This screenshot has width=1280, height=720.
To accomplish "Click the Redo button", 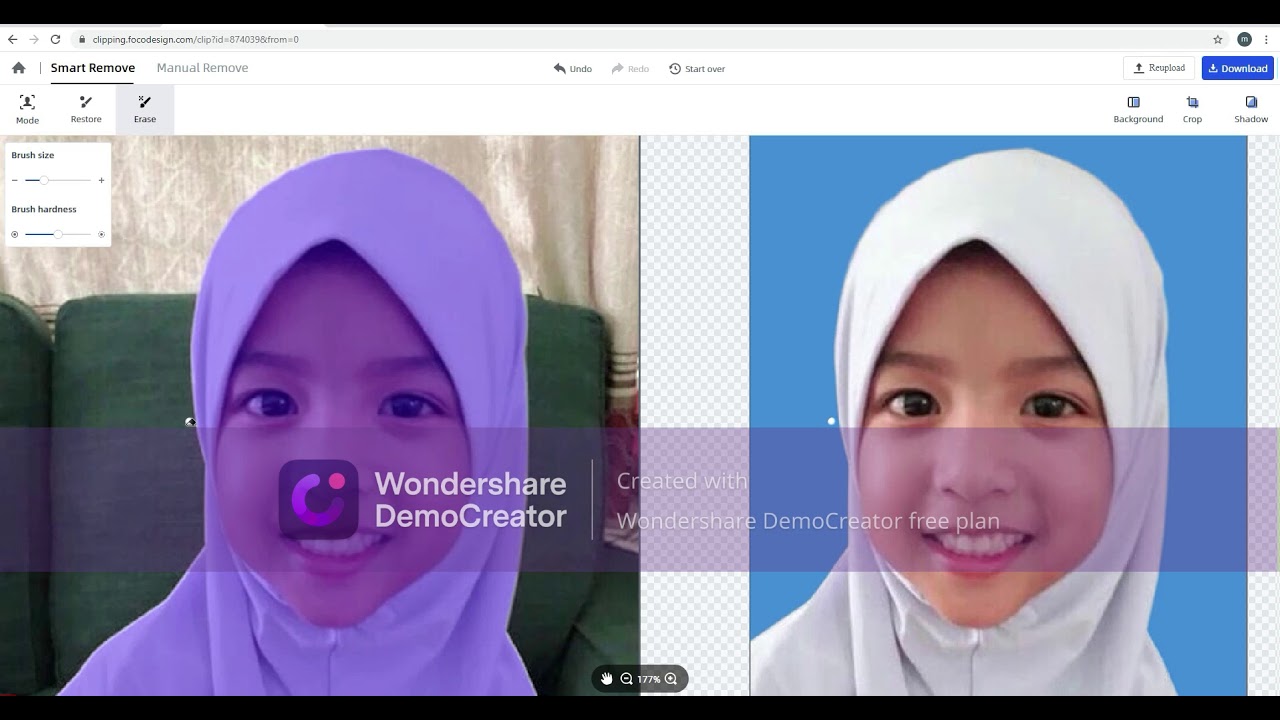I will click(631, 69).
